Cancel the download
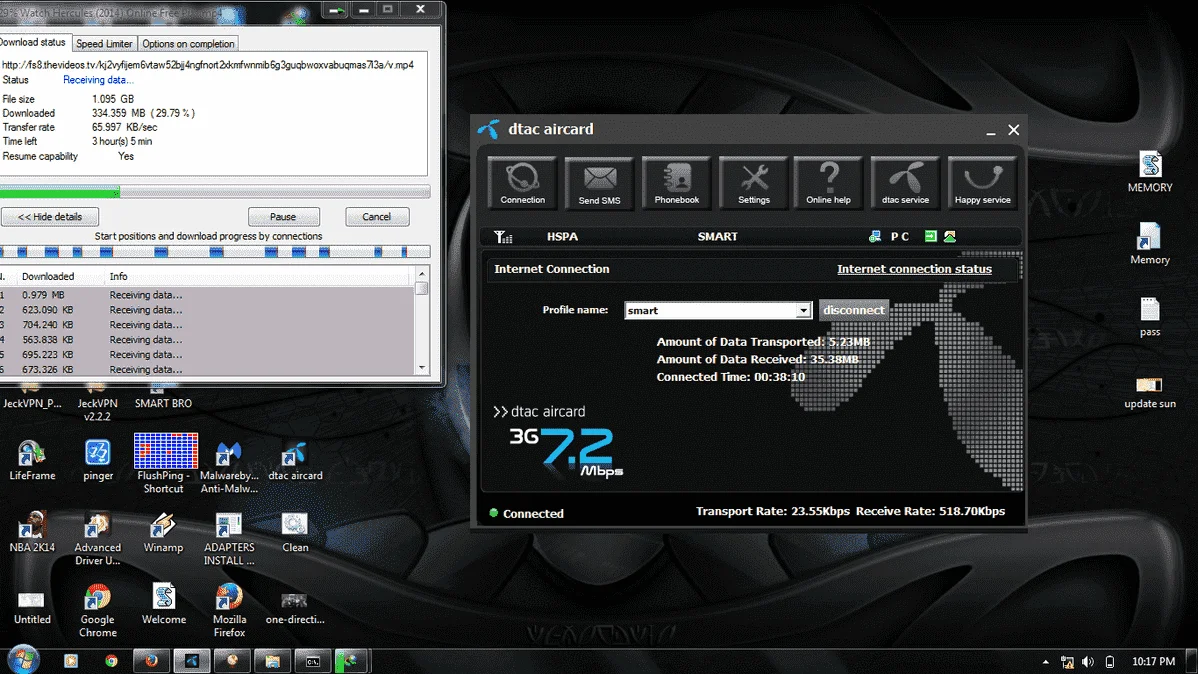This screenshot has width=1198, height=674. [377, 217]
